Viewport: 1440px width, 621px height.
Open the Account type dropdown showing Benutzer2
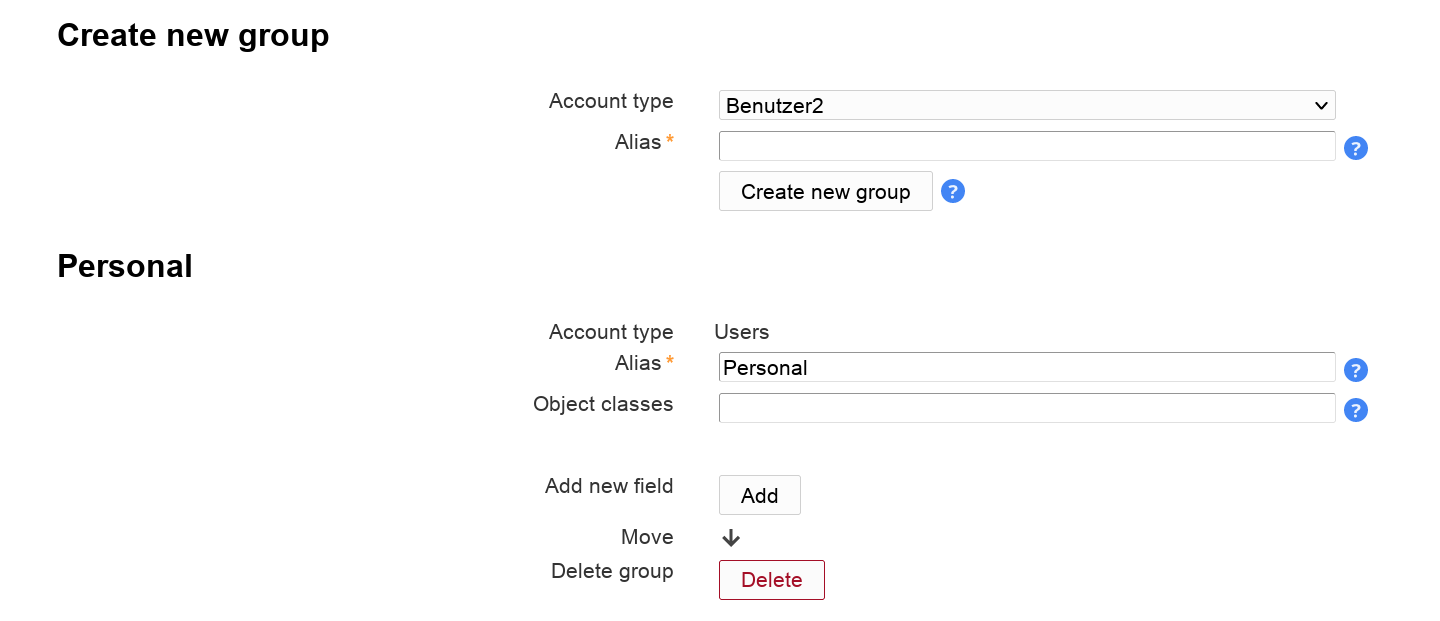(x=1026, y=105)
